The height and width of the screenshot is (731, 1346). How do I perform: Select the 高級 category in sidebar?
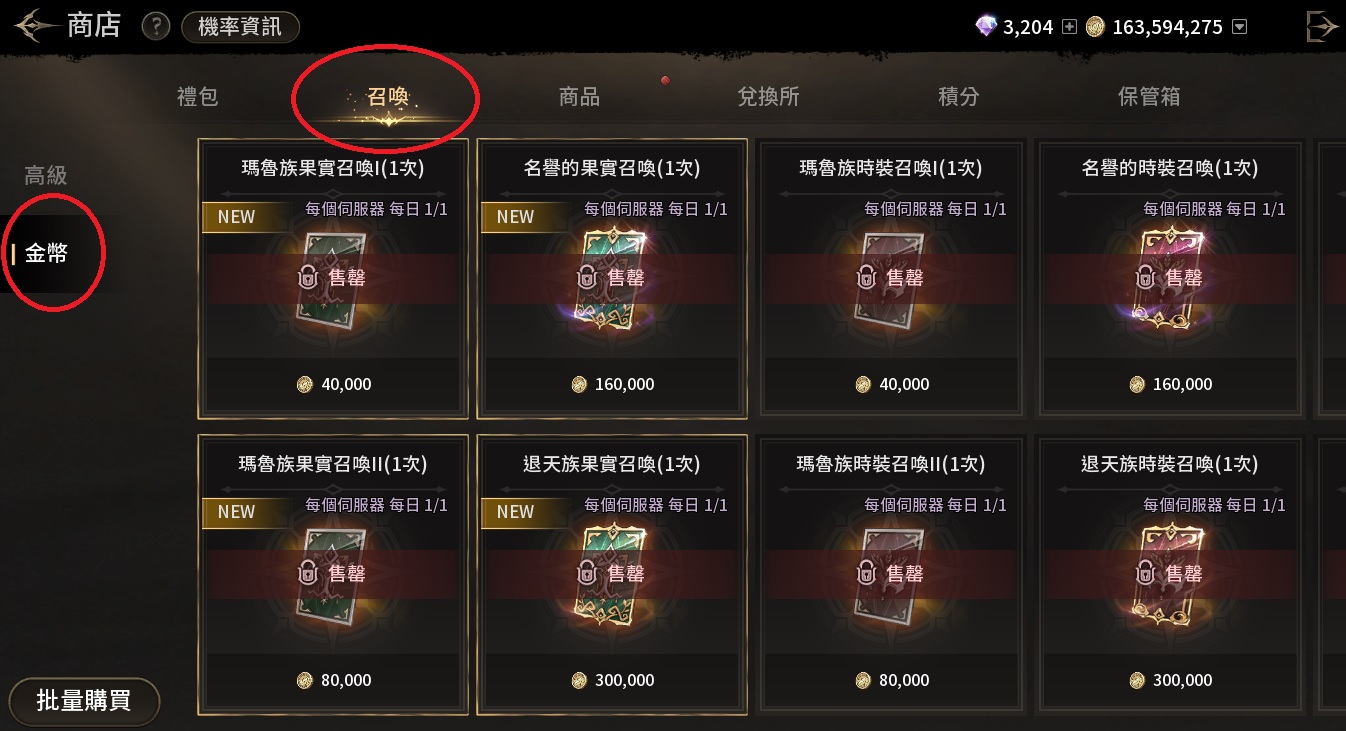[46, 175]
